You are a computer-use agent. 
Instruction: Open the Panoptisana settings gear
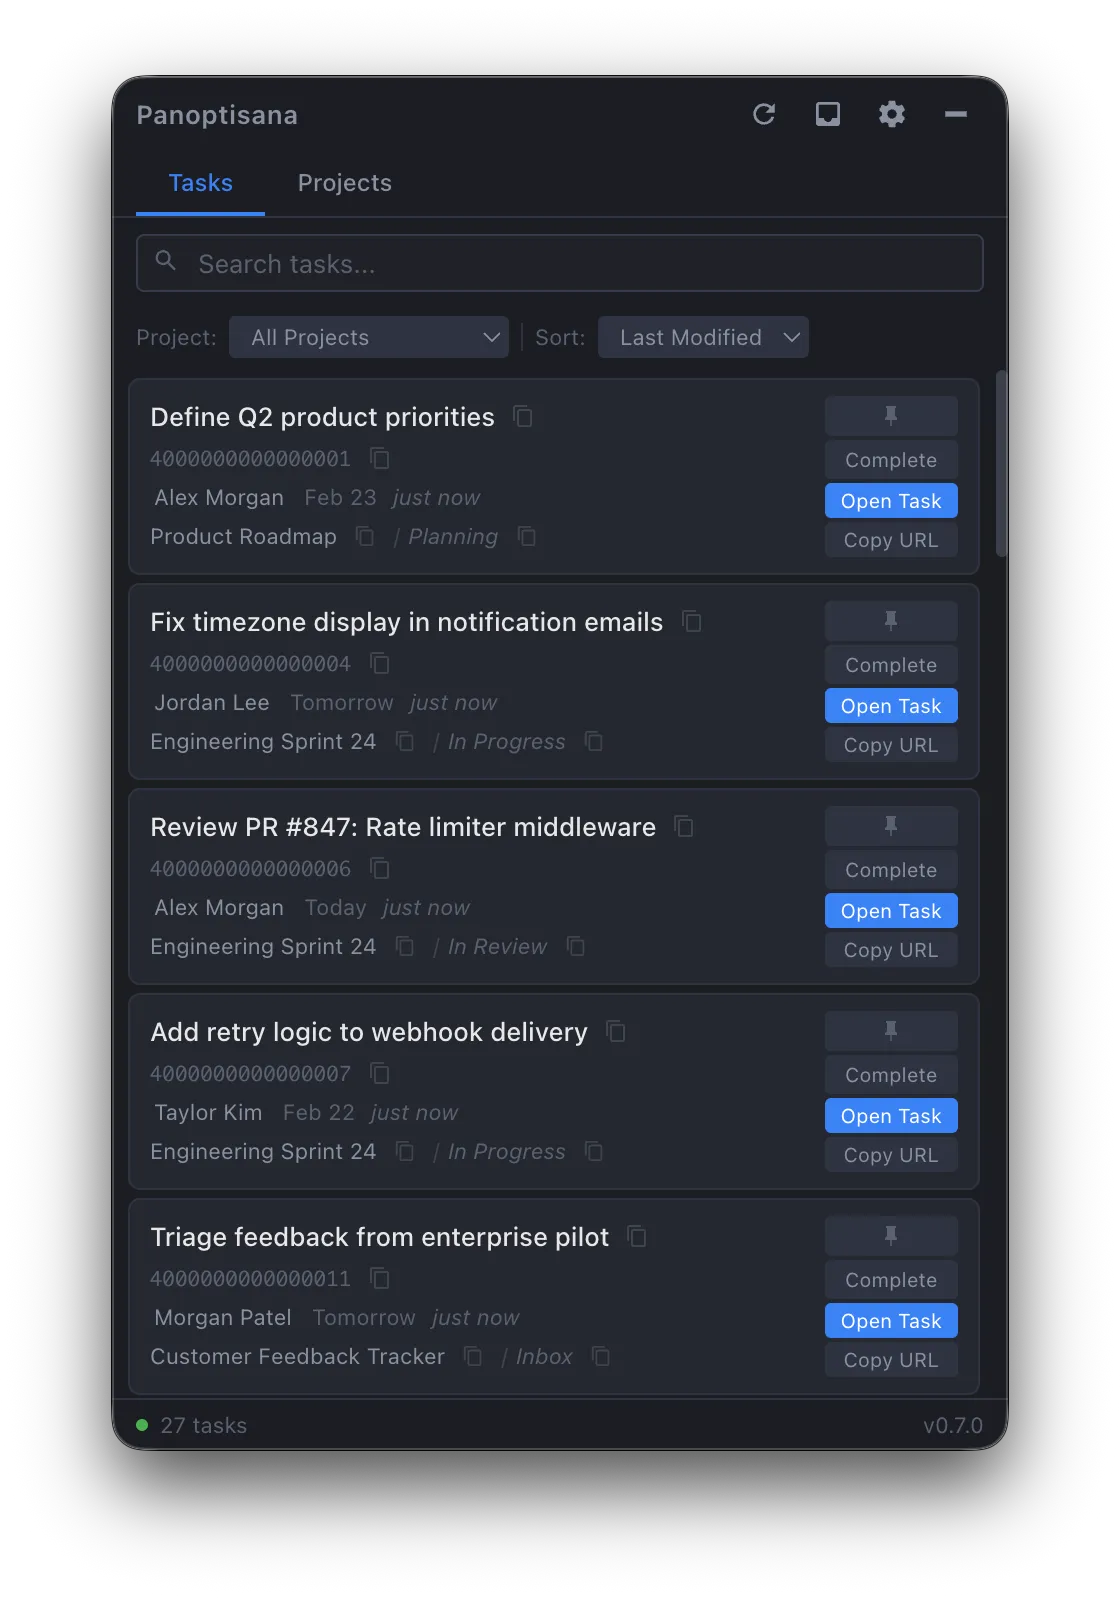(x=891, y=114)
